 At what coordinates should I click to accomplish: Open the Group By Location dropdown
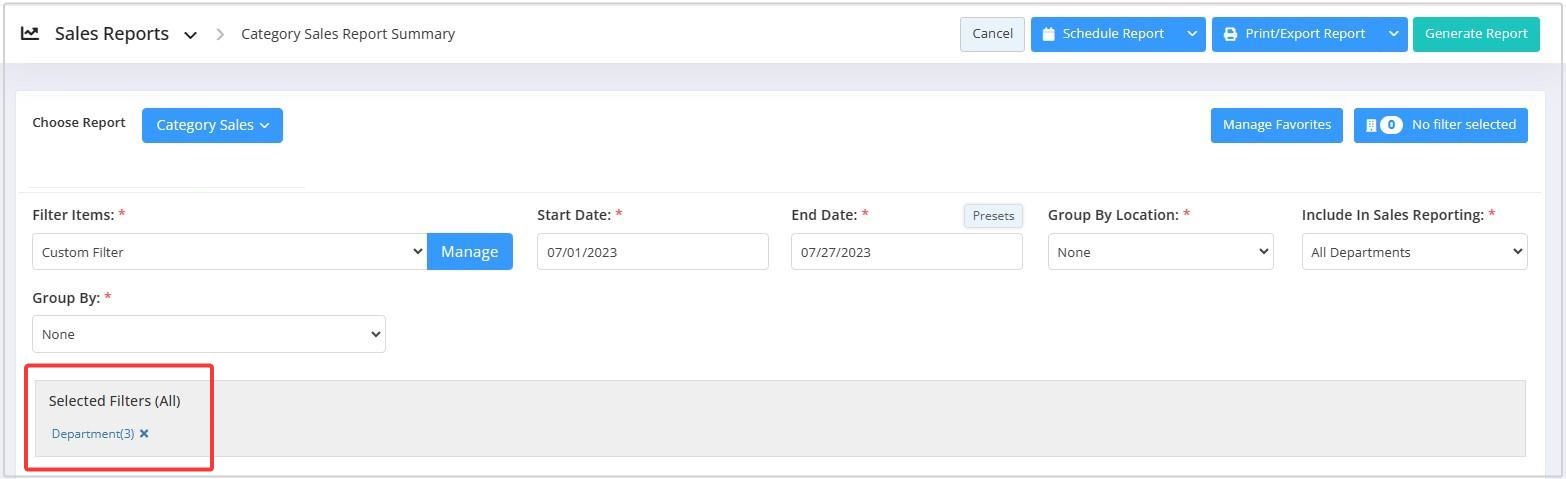coord(1160,252)
